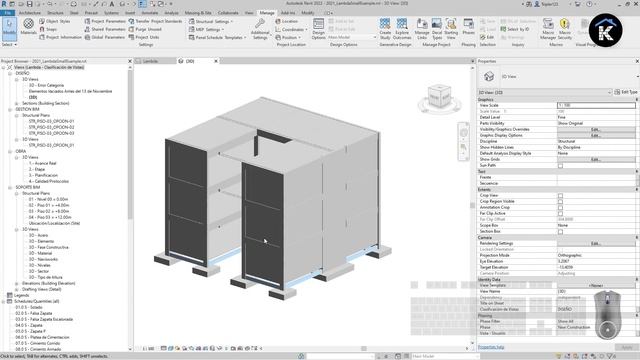Screen dimensions: 640x360
Task: Expand the Select panel dropdown
Action: click(x=9, y=44)
